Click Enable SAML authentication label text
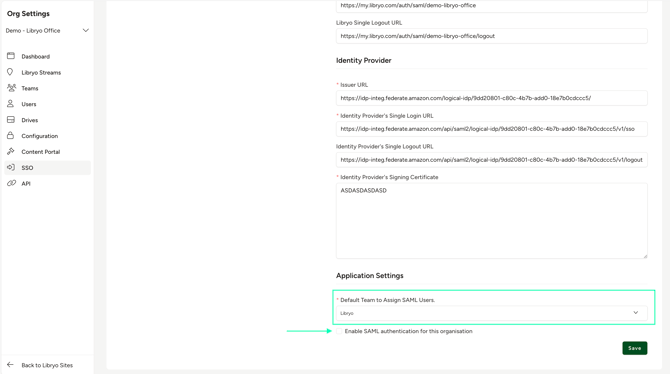The width and height of the screenshot is (670, 374). click(x=408, y=331)
